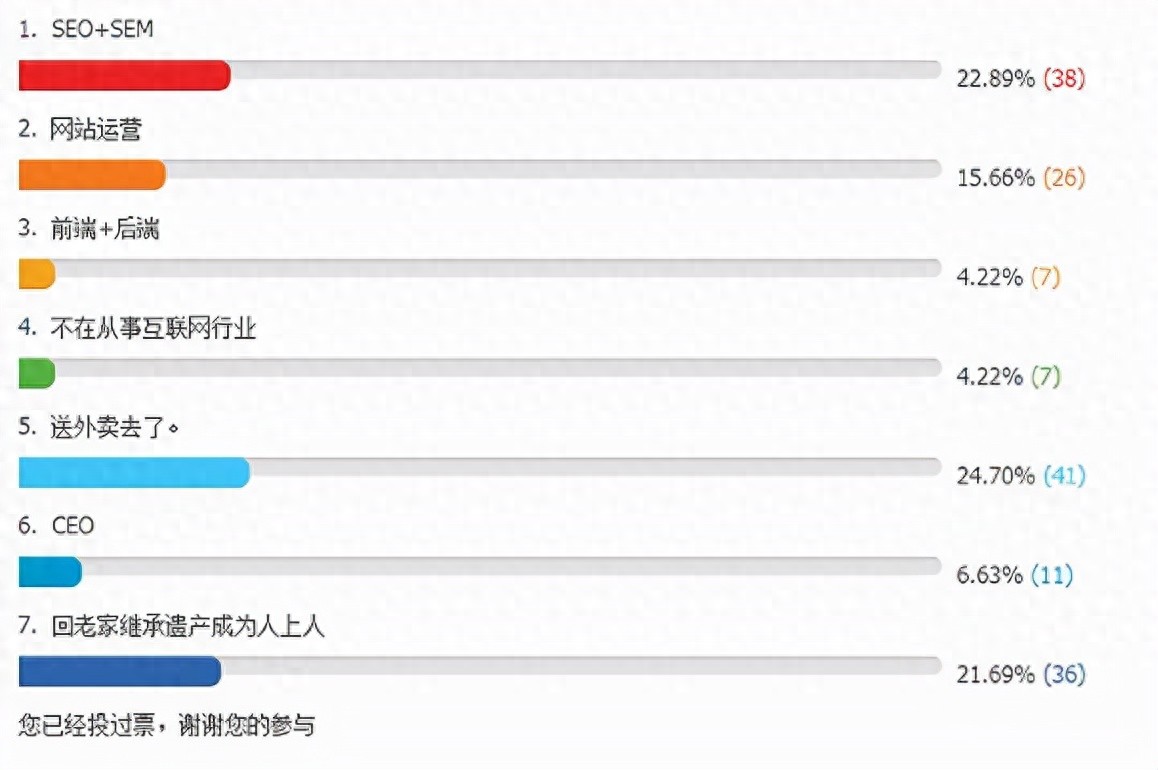The image size is (1158, 770).
Task: Select the 网站运营 option label
Action: [x=96, y=130]
